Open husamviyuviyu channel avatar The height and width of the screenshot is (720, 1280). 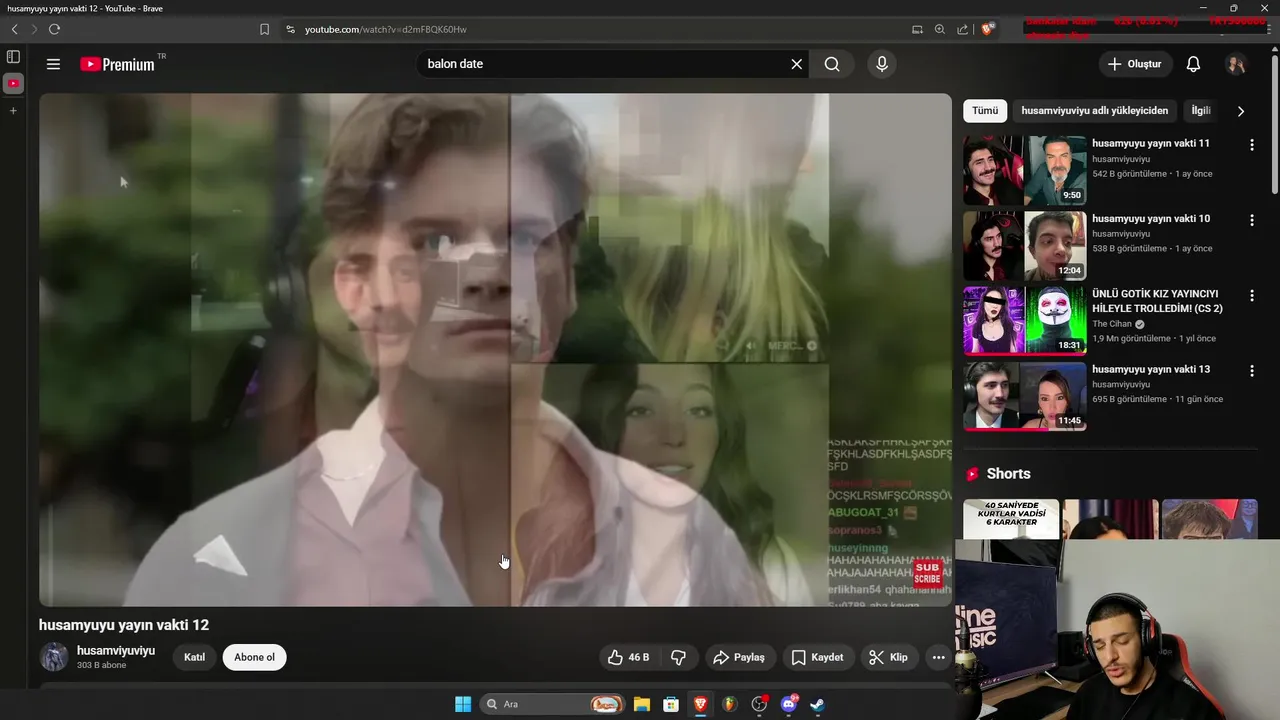tap(54, 657)
